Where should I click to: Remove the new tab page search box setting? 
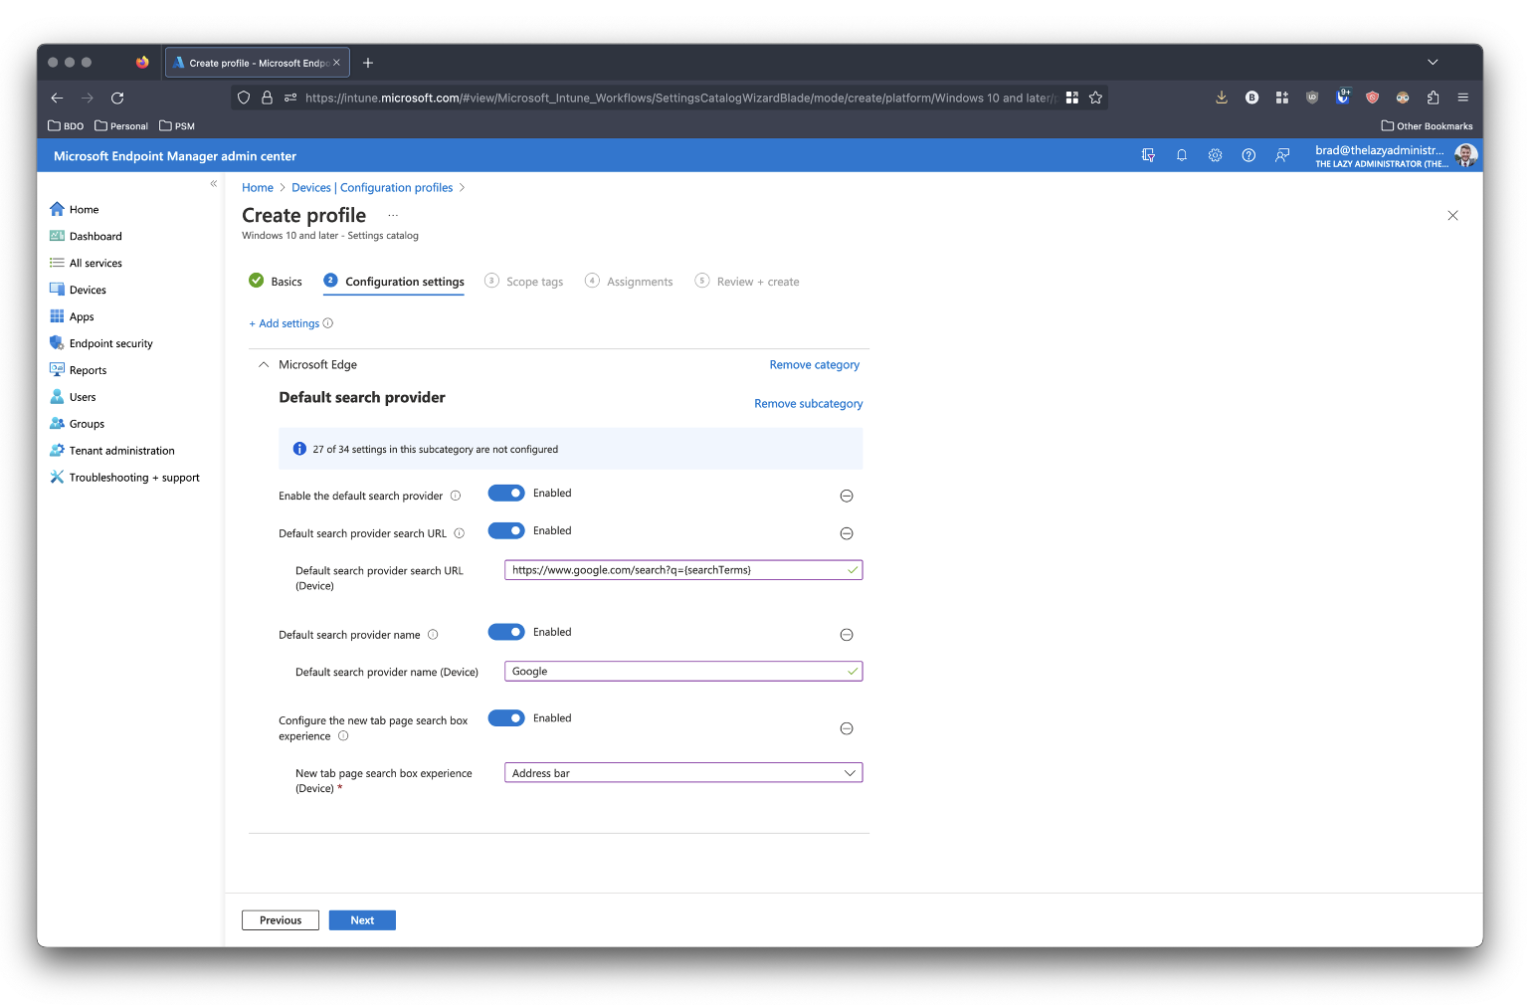(847, 730)
